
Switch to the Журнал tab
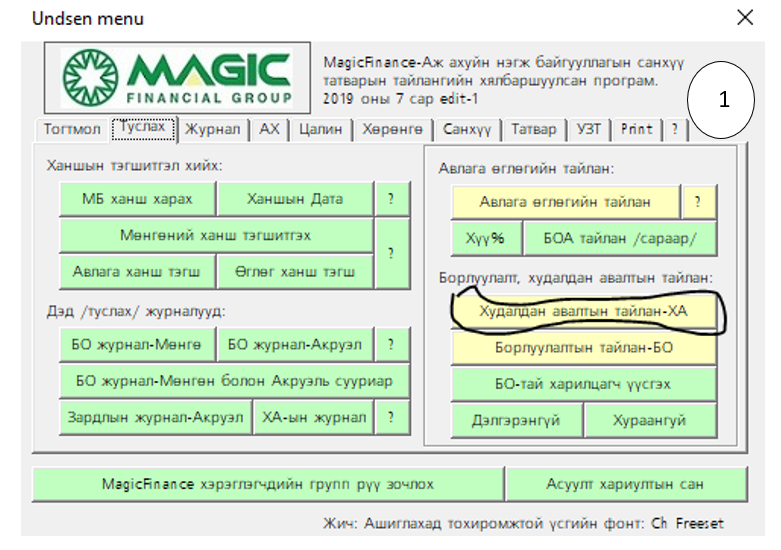click(212, 130)
